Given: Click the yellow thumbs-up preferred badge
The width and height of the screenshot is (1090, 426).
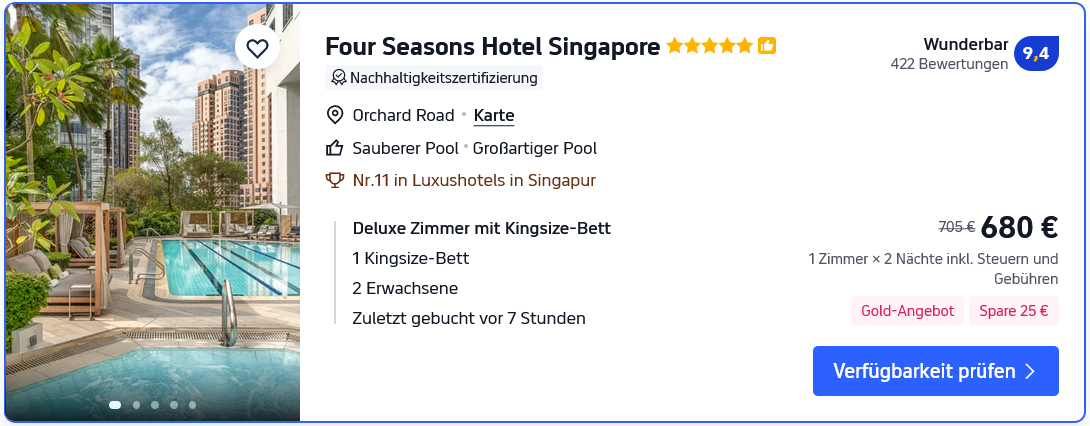Looking at the screenshot, I should click(767, 46).
